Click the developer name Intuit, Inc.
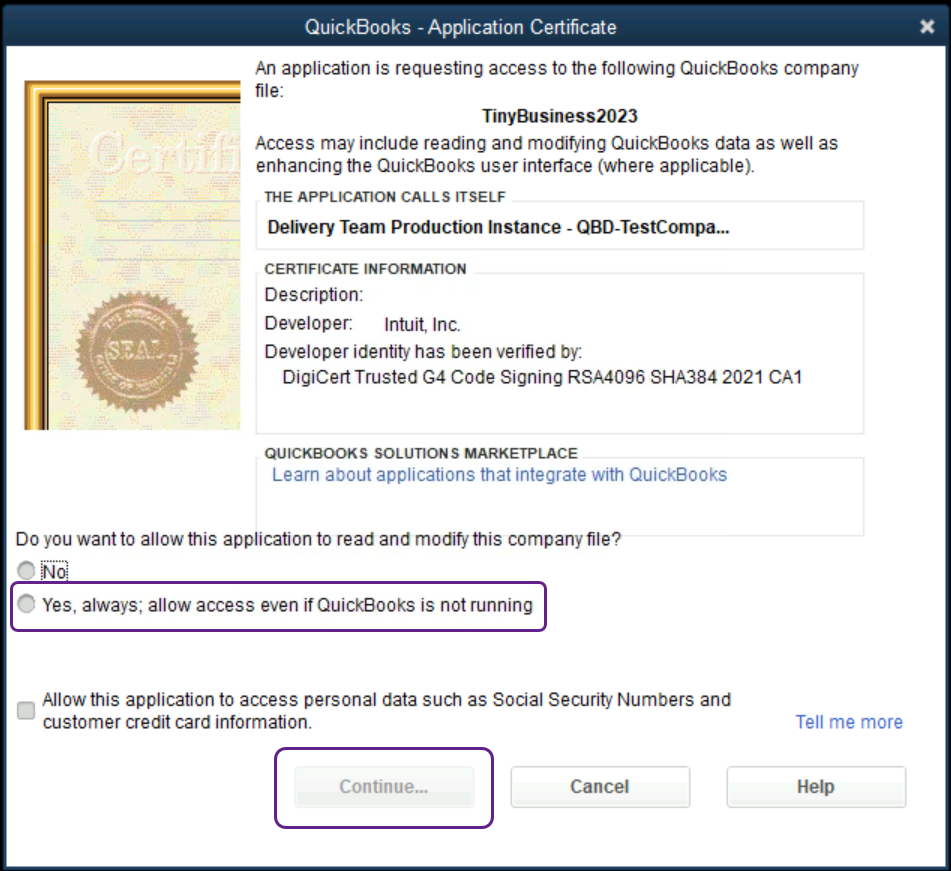Screen dimensions: 951x871 pyautogui.click(x=422, y=324)
